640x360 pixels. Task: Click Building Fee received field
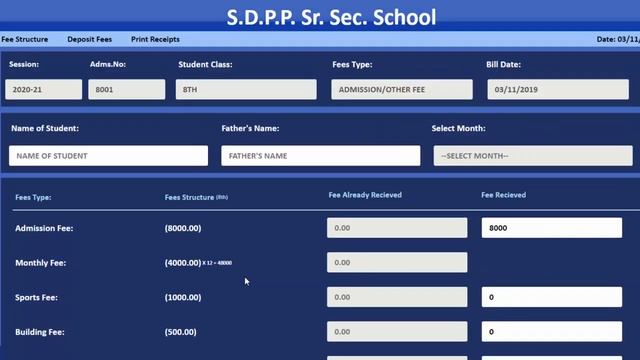point(552,332)
